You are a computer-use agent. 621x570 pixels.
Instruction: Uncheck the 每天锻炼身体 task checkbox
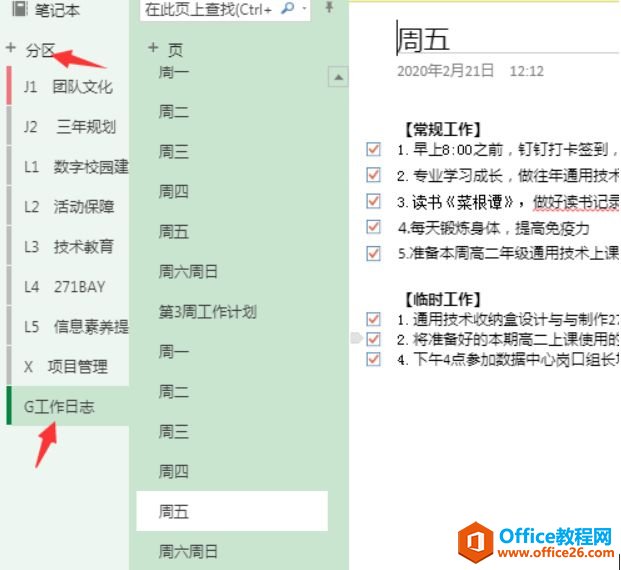373,227
